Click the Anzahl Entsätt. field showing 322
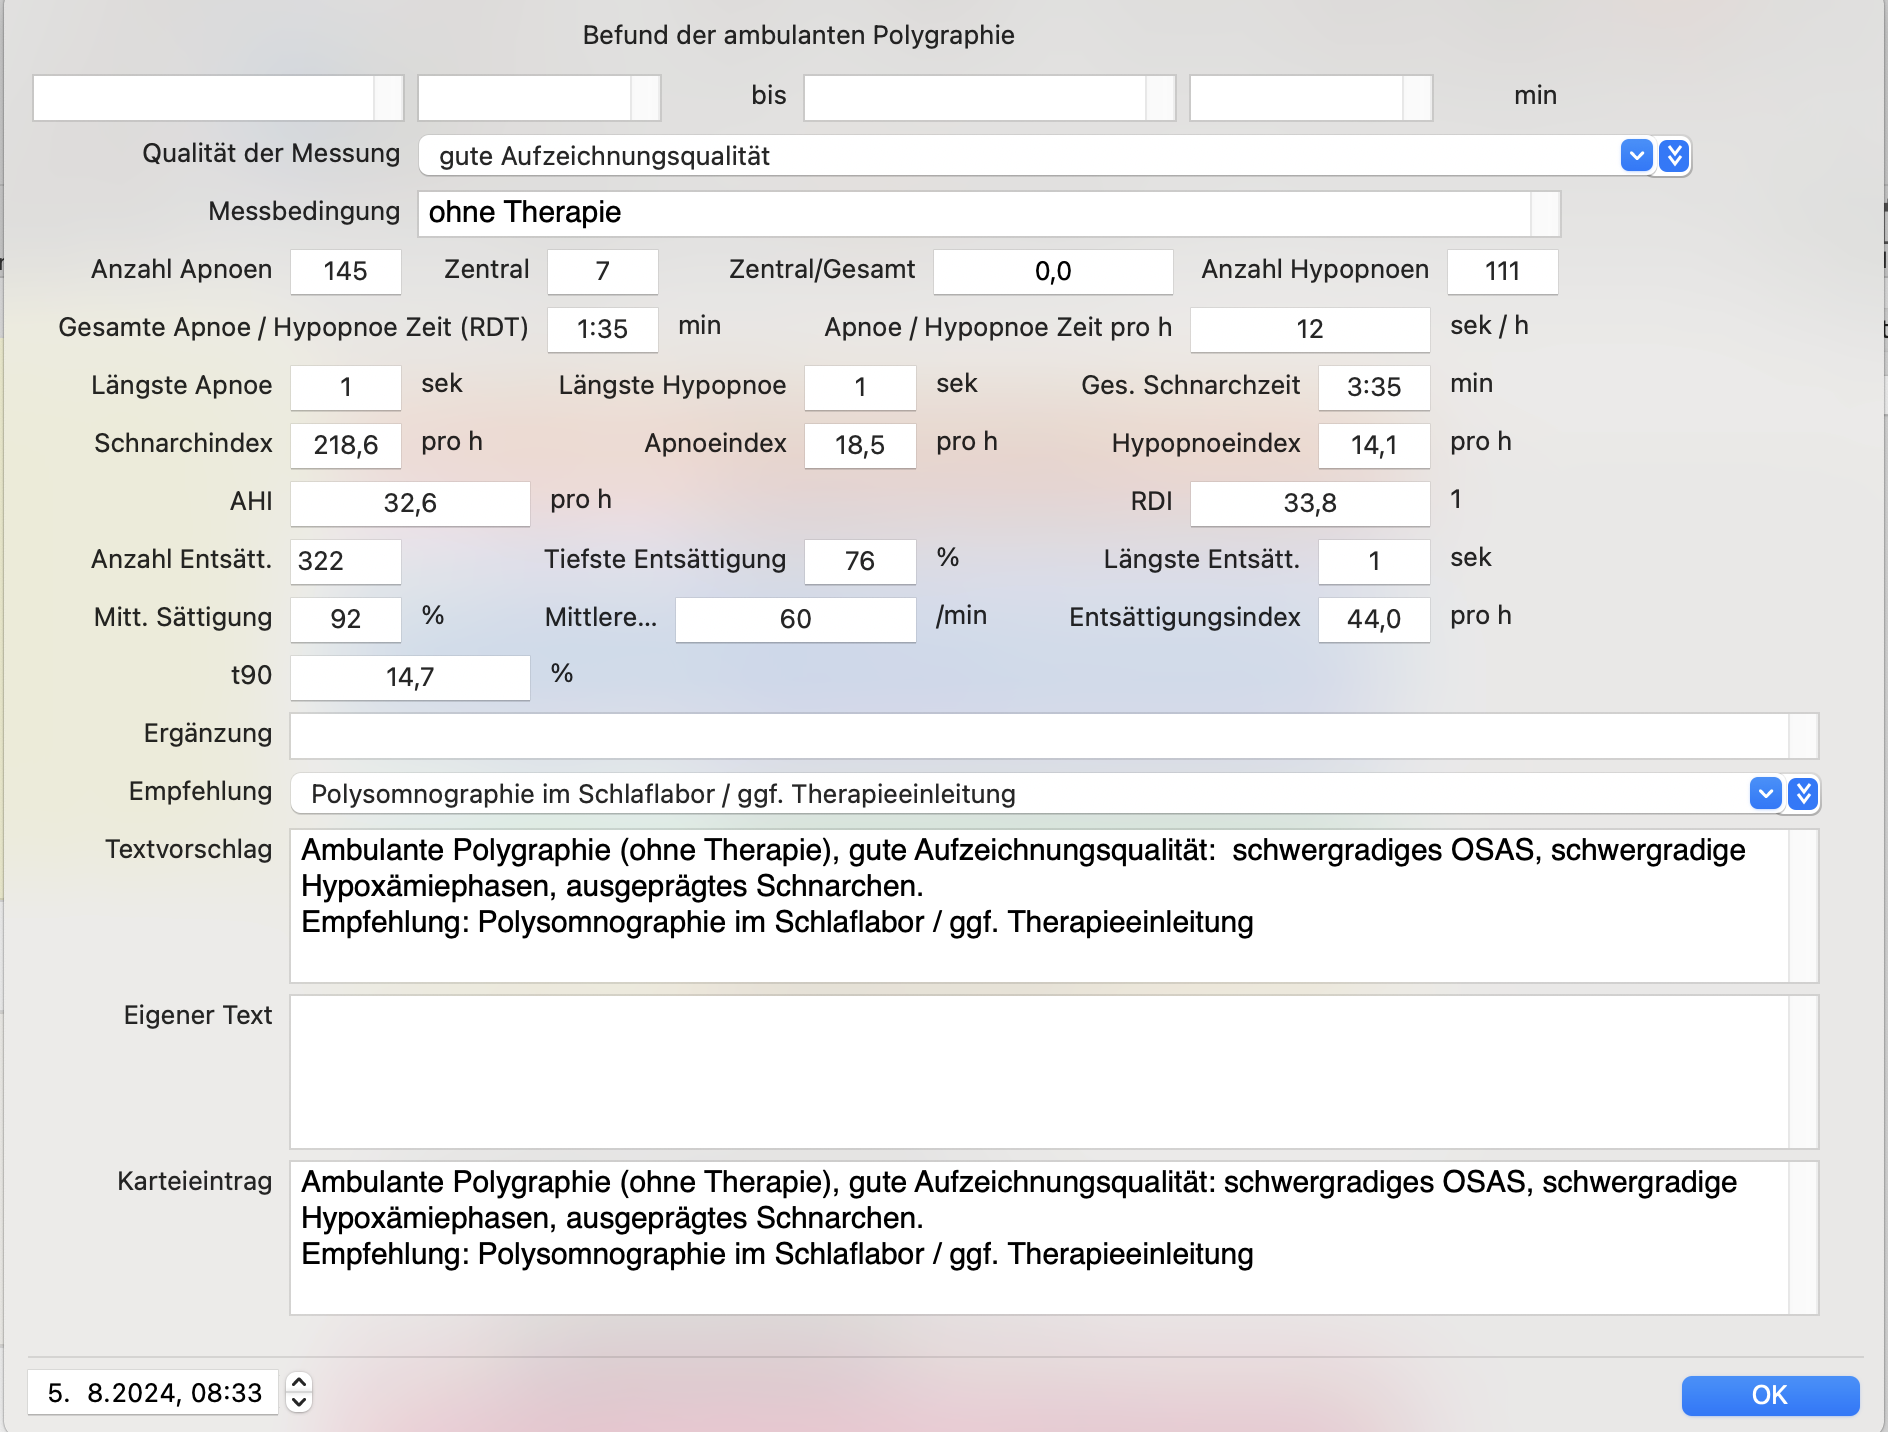Viewport: 1888px width, 1432px height. tap(345, 561)
